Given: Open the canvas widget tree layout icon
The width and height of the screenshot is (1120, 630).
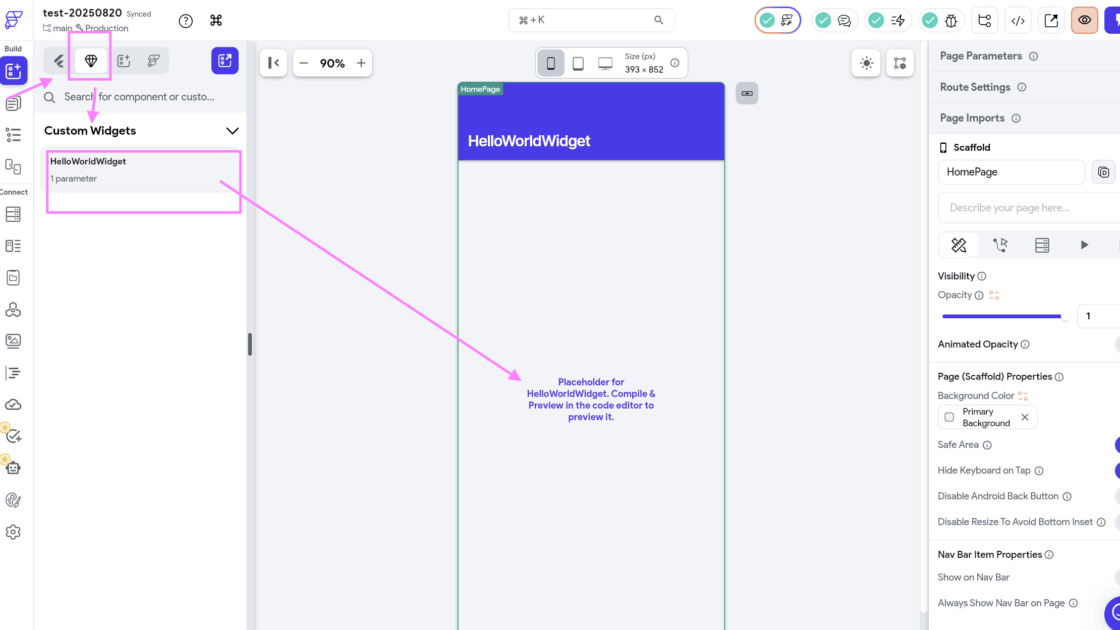Looking at the screenshot, I should click(900, 63).
